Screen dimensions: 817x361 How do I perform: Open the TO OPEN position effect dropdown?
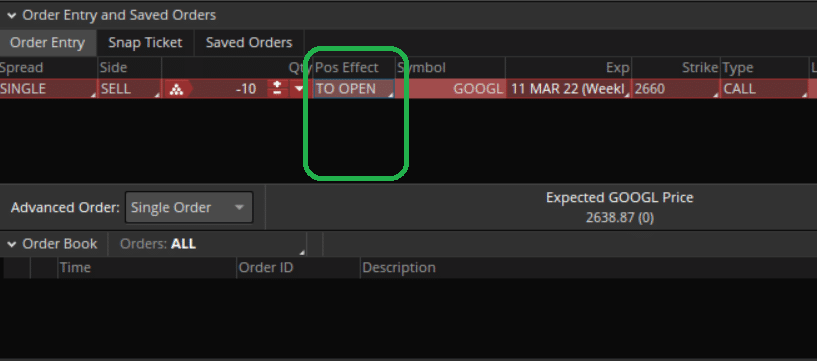[x=354, y=89]
